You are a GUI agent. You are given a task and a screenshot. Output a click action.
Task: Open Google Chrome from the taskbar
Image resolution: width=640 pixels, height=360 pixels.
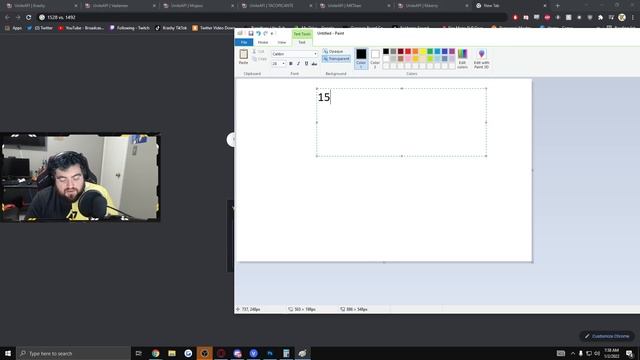tap(156, 353)
